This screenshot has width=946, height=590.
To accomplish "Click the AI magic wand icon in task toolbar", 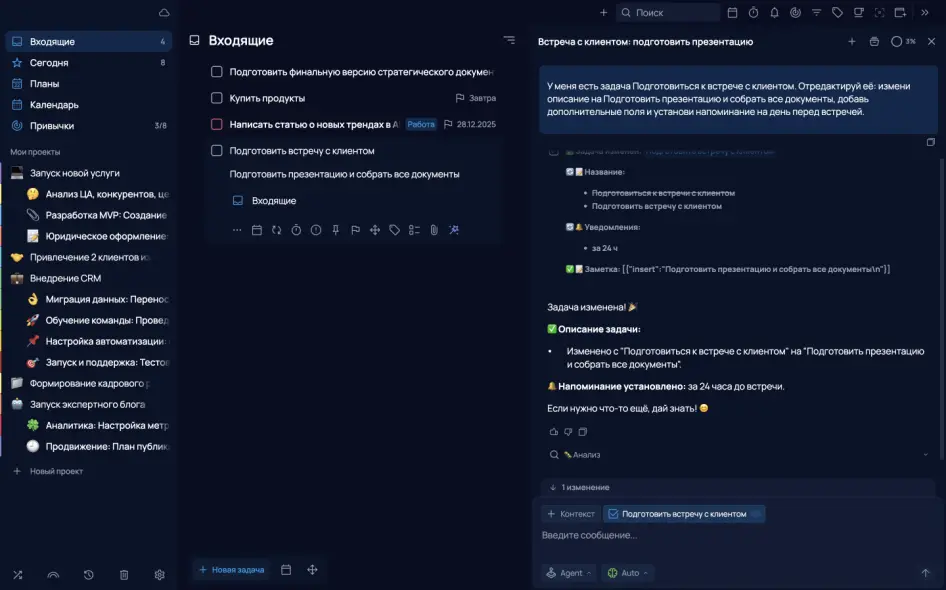I will tap(454, 230).
